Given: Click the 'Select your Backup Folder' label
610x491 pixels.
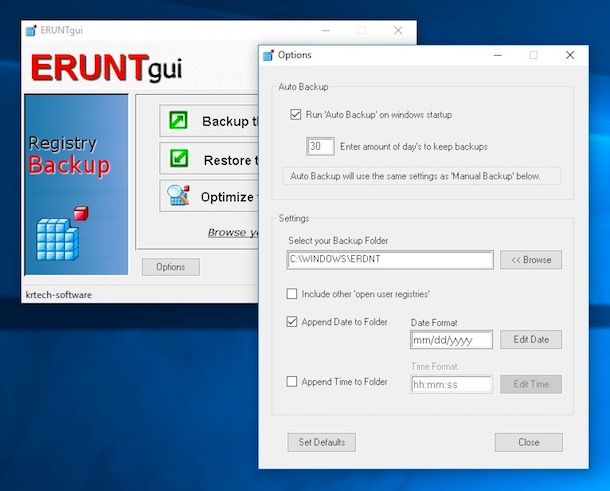Looking at the screenshot, I should [x=338, y=241].
